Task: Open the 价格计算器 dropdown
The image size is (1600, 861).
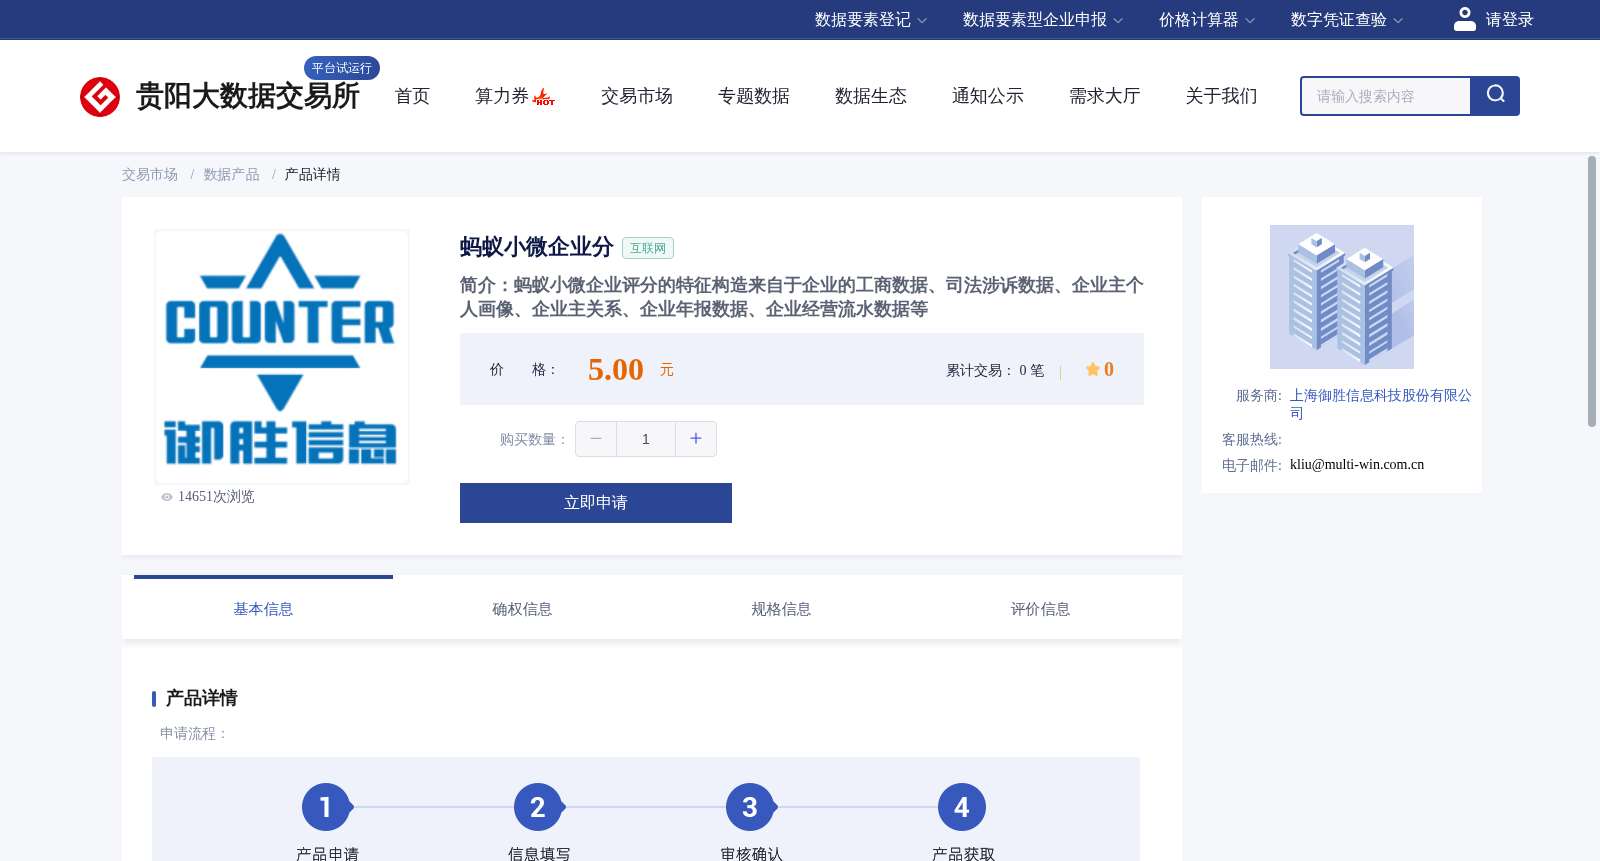Action: 1207,20
